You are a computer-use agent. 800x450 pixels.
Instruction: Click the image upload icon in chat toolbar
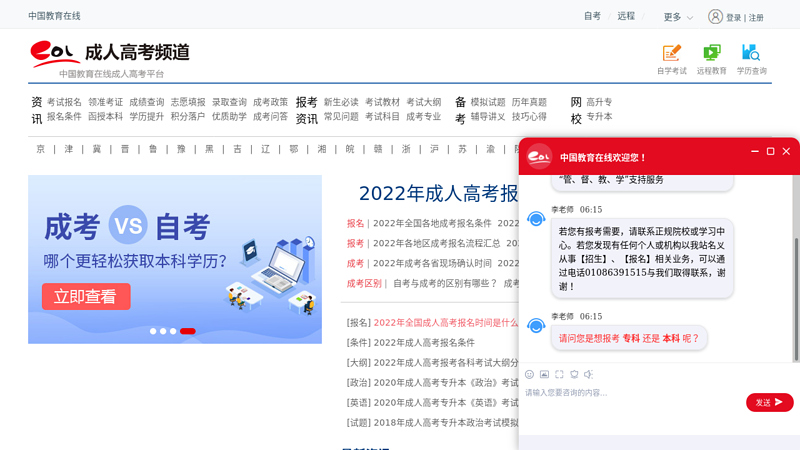click(544, 374)
